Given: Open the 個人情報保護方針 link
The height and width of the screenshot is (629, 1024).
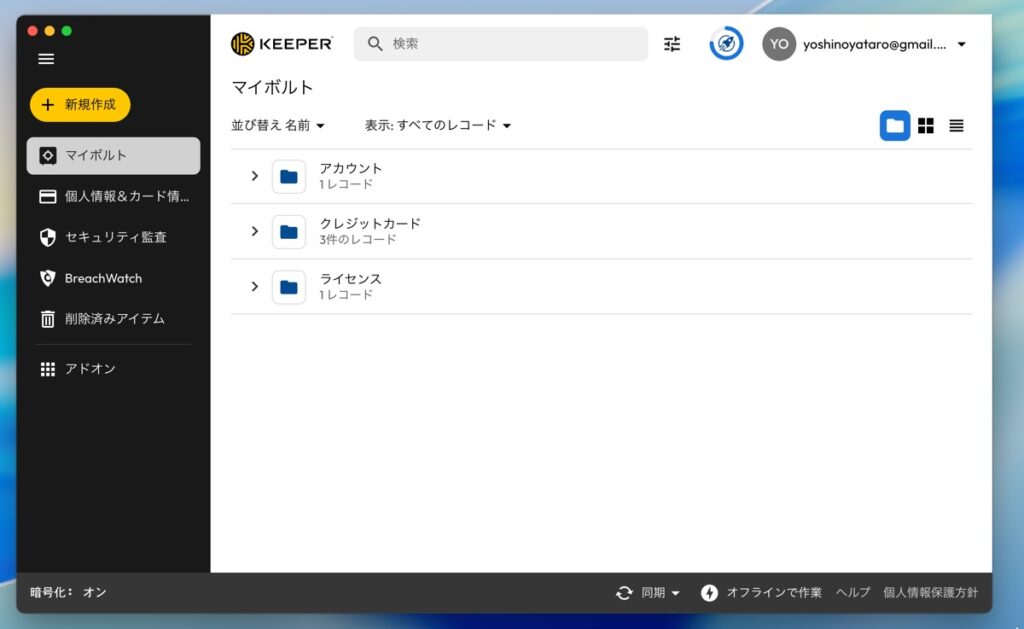Looking at the screenshot, I should (x=930, y=593).
